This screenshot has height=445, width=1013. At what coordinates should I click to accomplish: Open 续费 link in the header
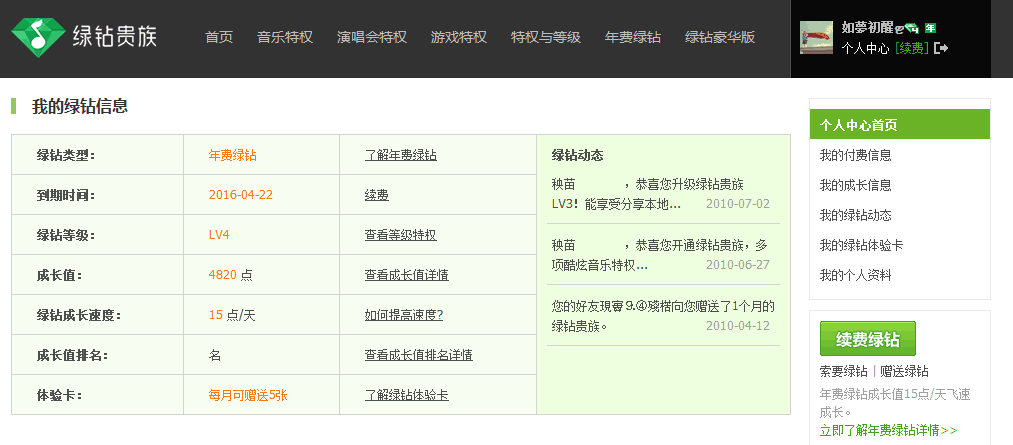coord(912,48)
